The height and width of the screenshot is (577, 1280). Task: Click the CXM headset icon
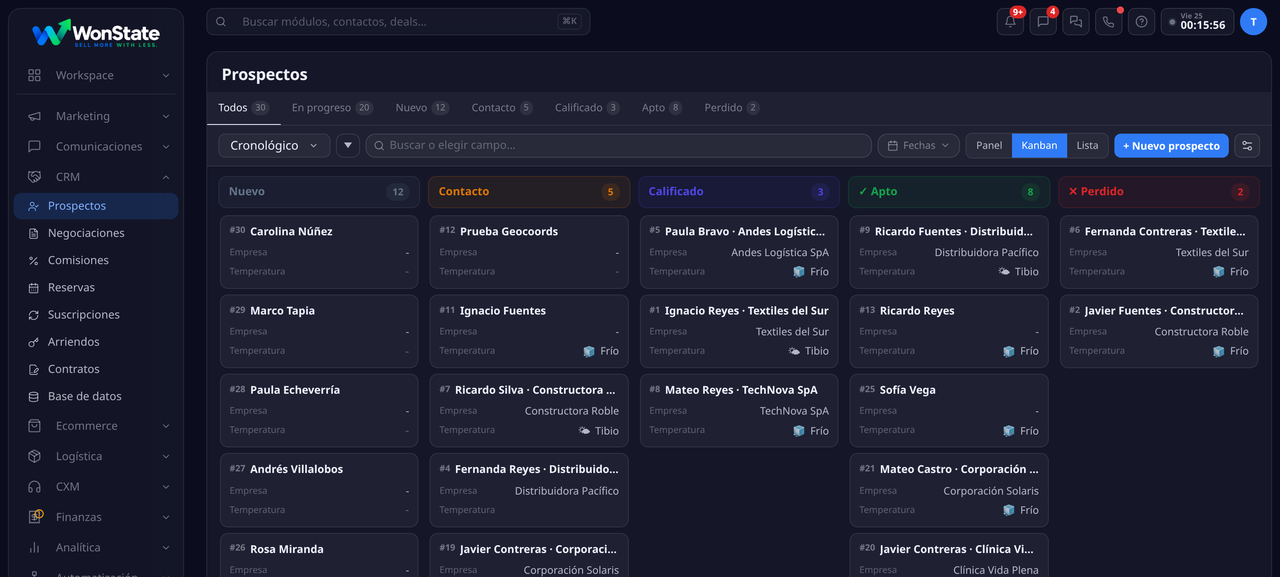point(35,487)
